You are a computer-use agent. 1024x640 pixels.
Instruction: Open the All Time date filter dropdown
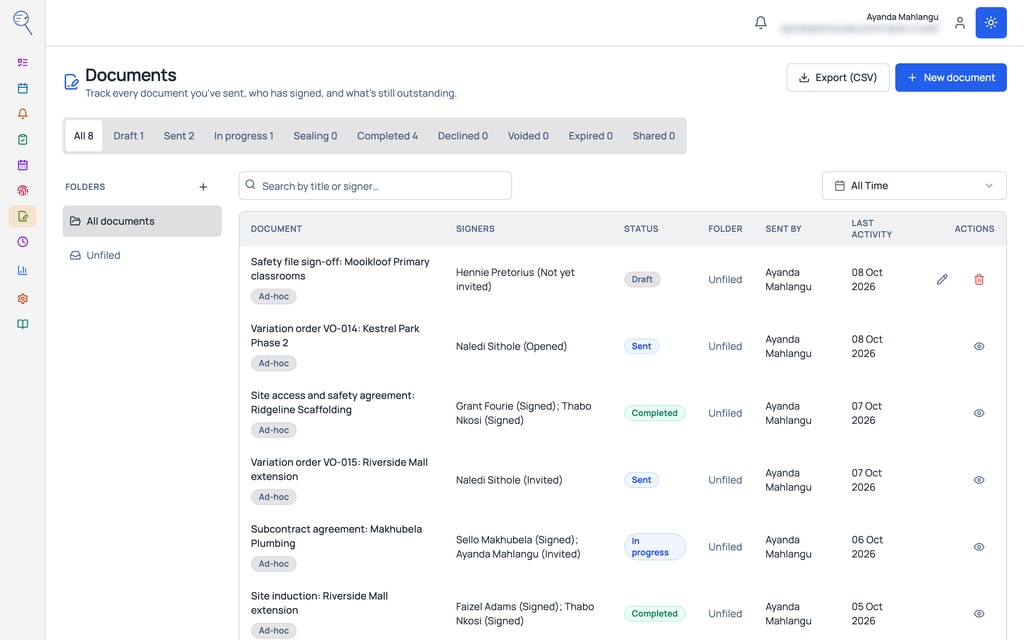click(x=914, y=186)
